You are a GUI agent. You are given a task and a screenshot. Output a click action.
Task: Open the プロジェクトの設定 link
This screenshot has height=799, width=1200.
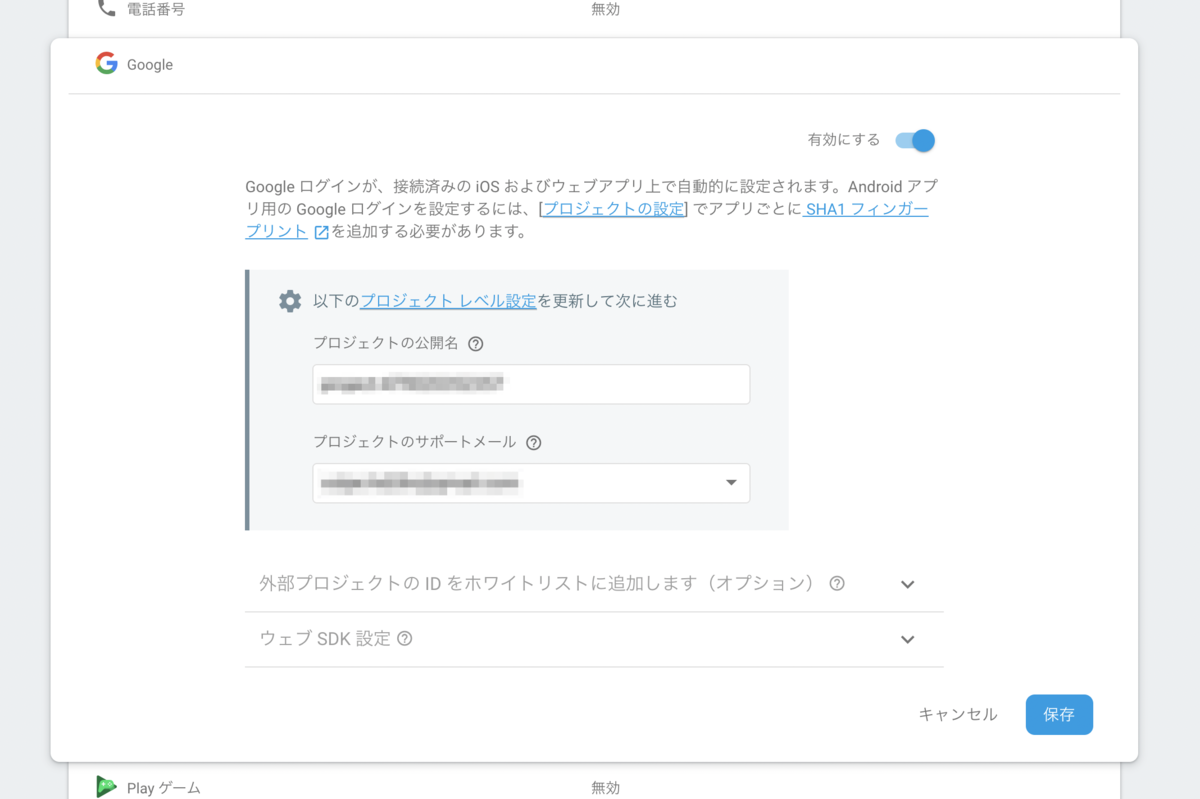614,208
